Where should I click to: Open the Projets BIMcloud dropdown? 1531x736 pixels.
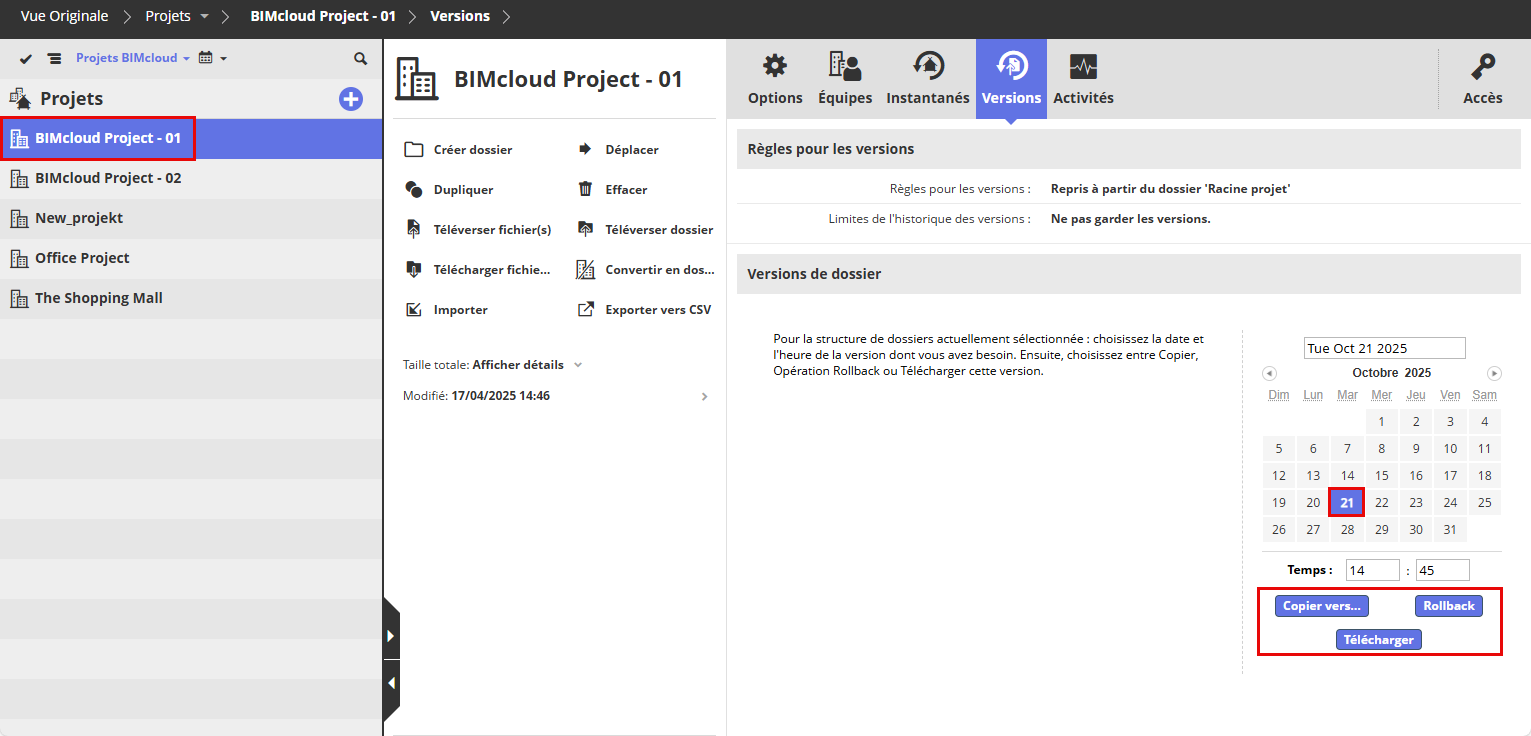point(133,58)
